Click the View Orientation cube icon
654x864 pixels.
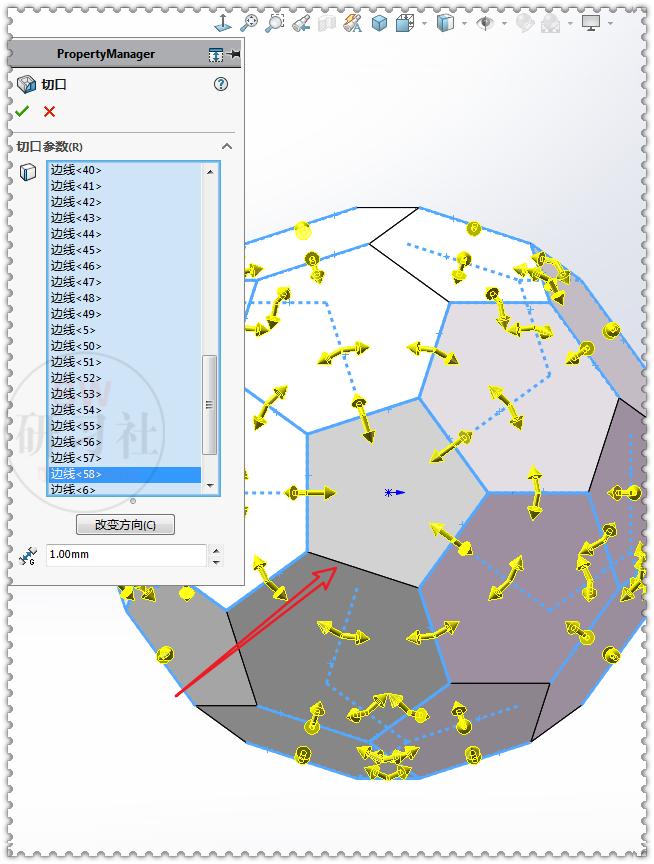coord(405,23)
